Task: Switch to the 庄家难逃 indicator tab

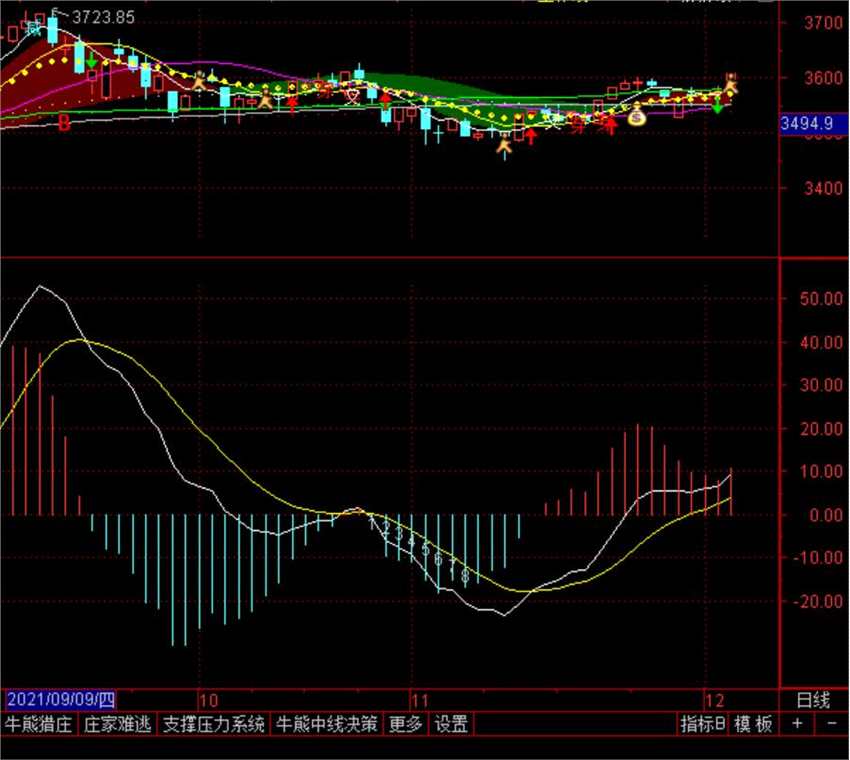Action: [118, 724]
